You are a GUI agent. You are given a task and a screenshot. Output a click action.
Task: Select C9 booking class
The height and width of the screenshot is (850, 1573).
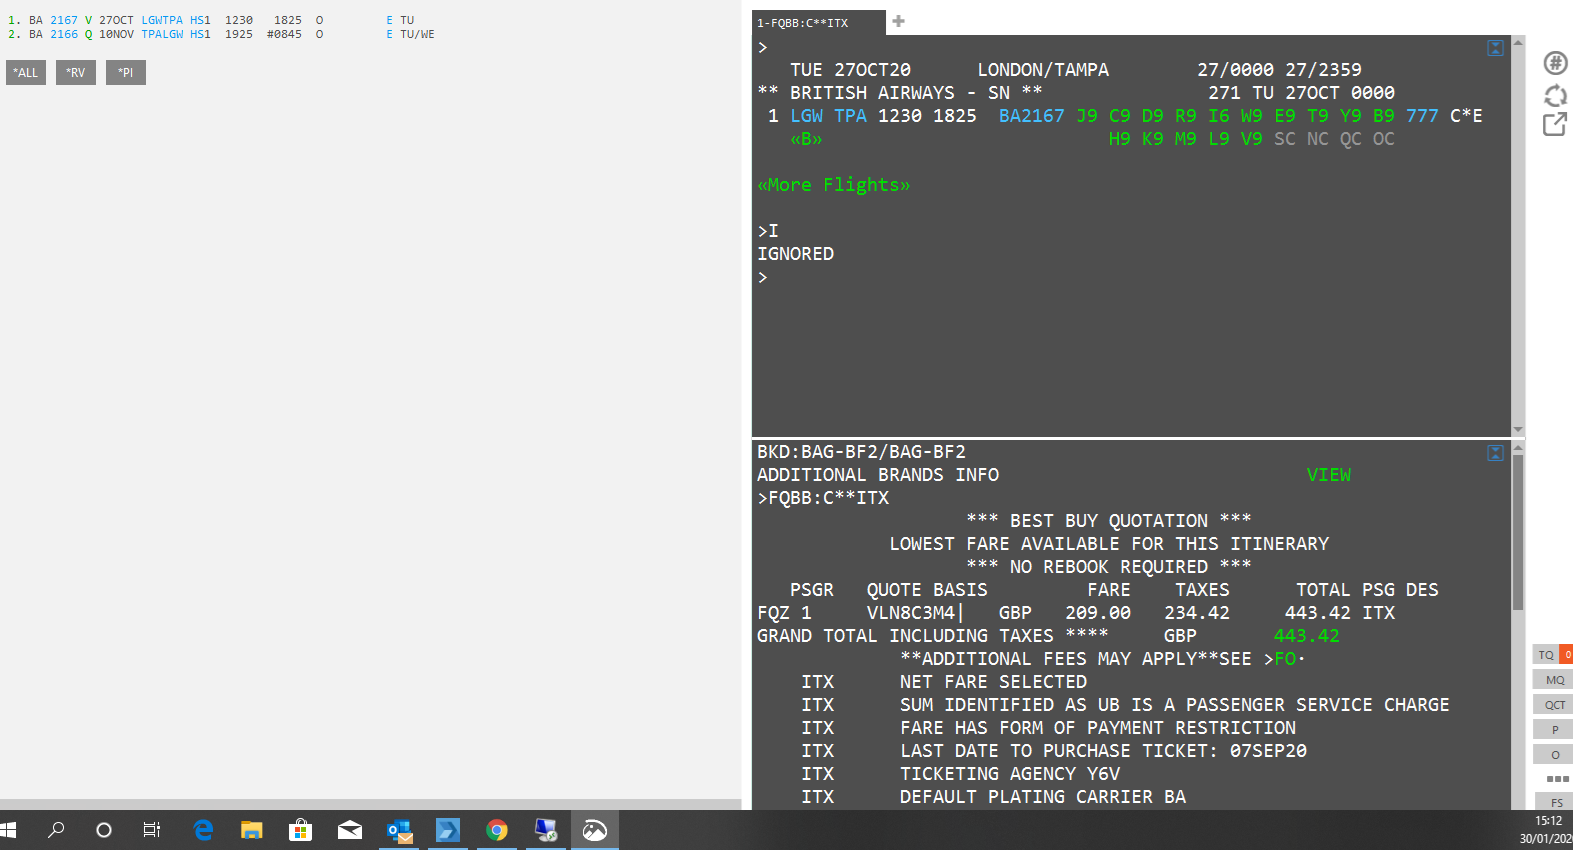click(1120, 116)
